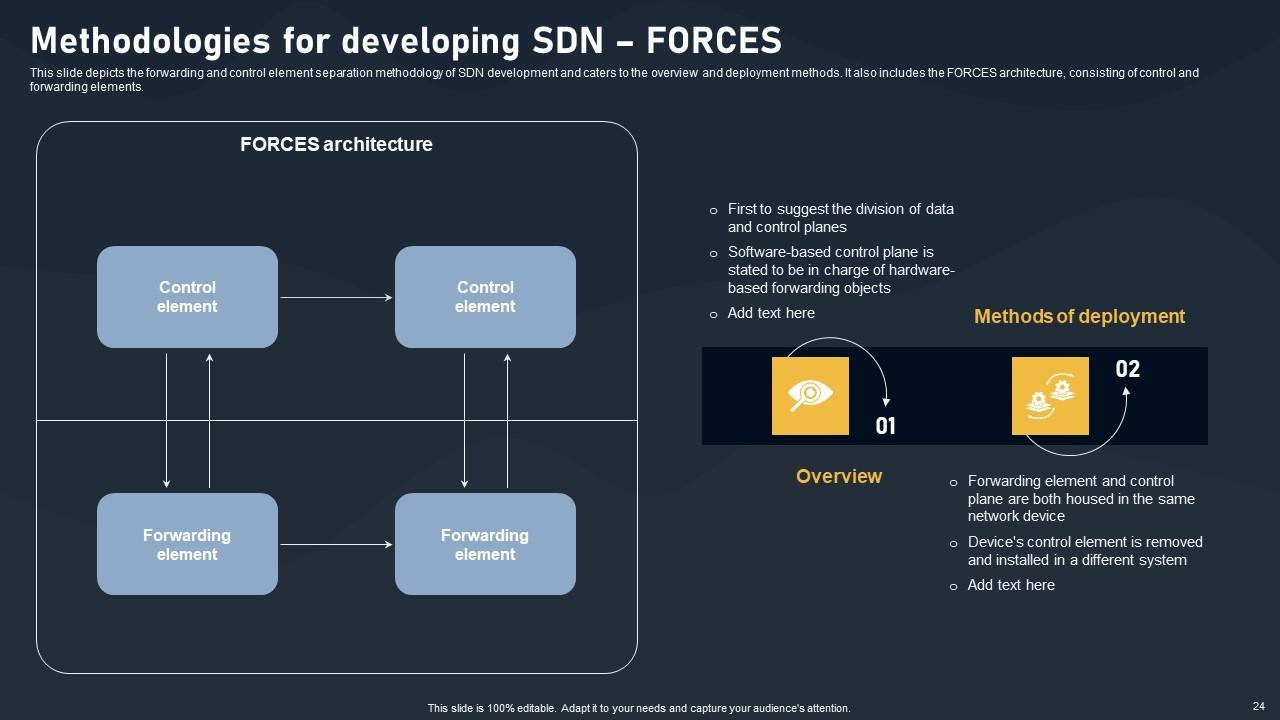Click 'Add text here' under overview bullets
Image resolution: width=1280 pixels, height=720 pixels.
point(771,313)
